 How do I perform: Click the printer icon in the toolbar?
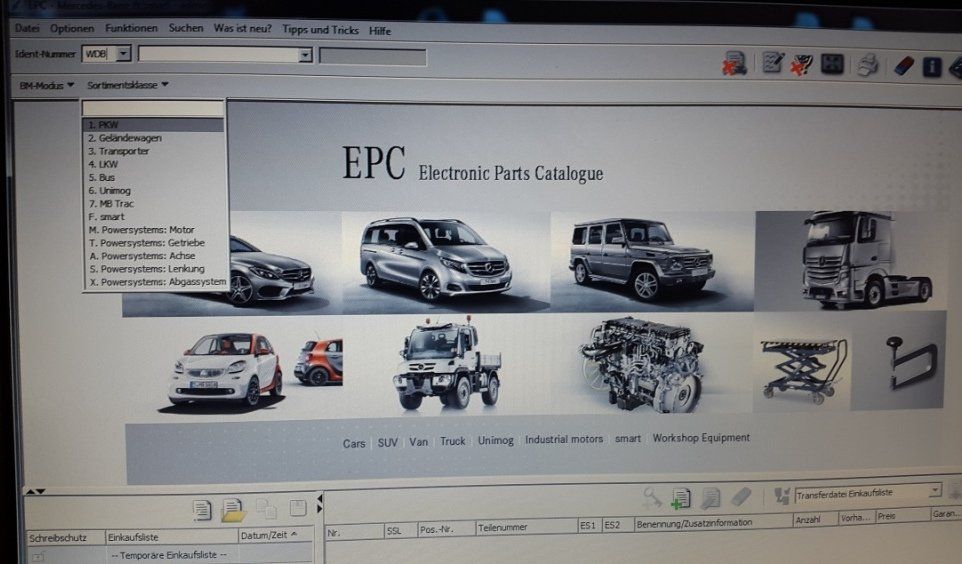click(x=868, y=65)
